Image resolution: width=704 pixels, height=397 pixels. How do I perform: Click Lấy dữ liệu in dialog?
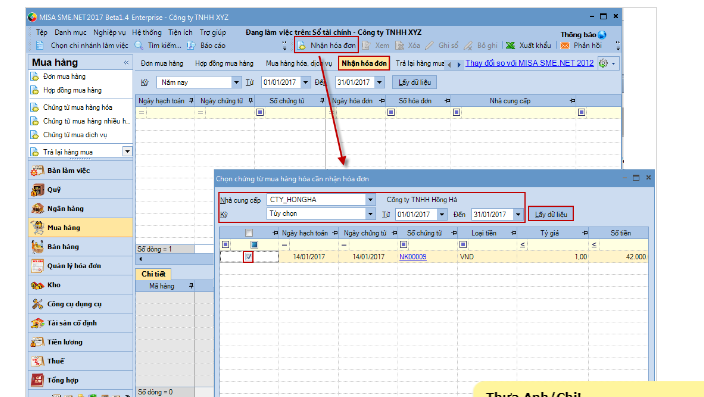pos(551,214)
